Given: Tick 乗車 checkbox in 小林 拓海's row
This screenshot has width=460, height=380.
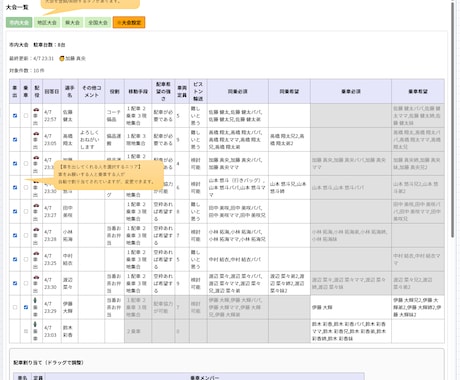Looking at the screenshot, I should tap(26, 235).
